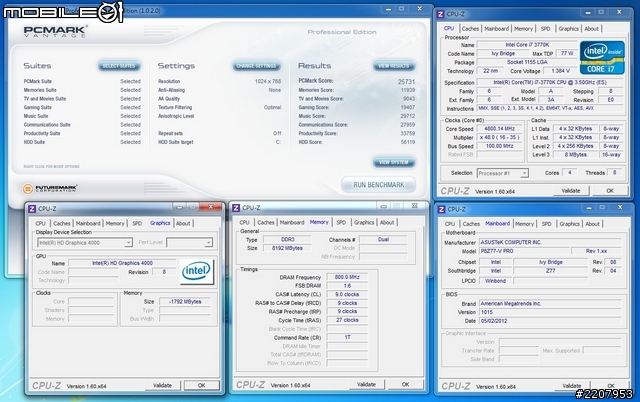Switch to About tab in Memory CPU-Z window
This screenshot has height=402, width=640.
[387, 222]
